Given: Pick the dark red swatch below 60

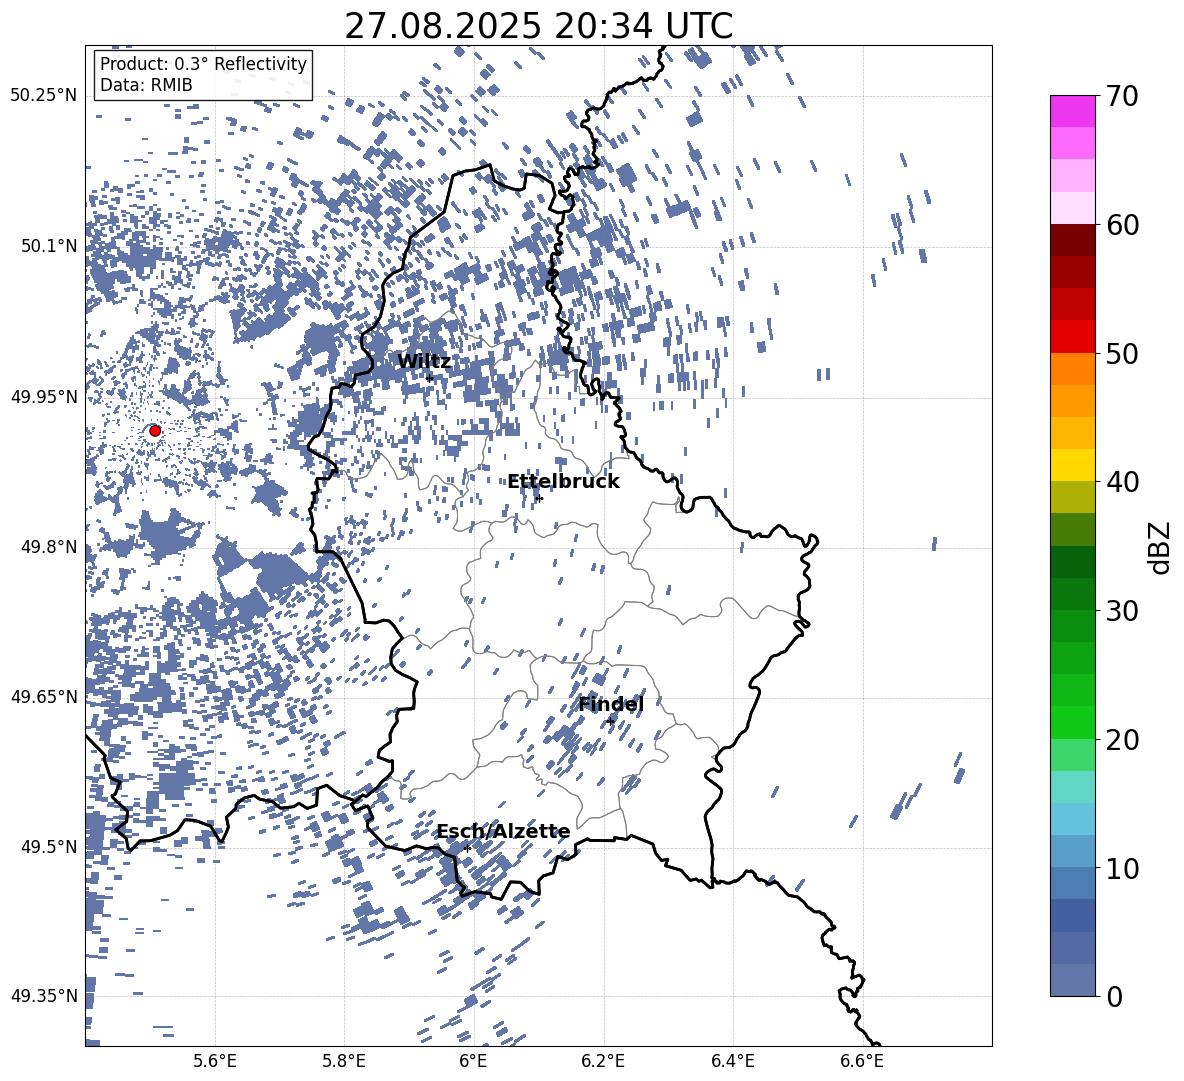Looking at the screenshot, I should coord(1072,240).
